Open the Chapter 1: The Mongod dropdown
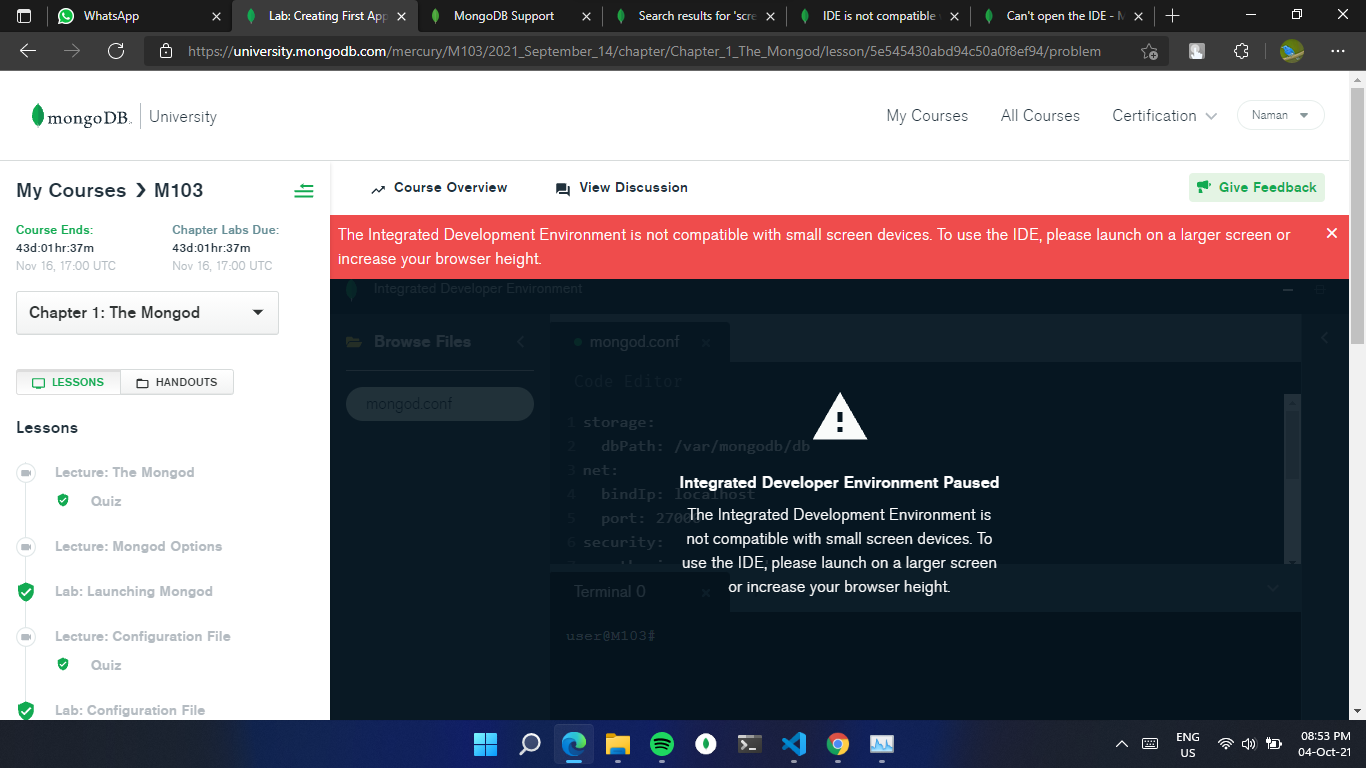The image size is (1366, 768). 146,312
